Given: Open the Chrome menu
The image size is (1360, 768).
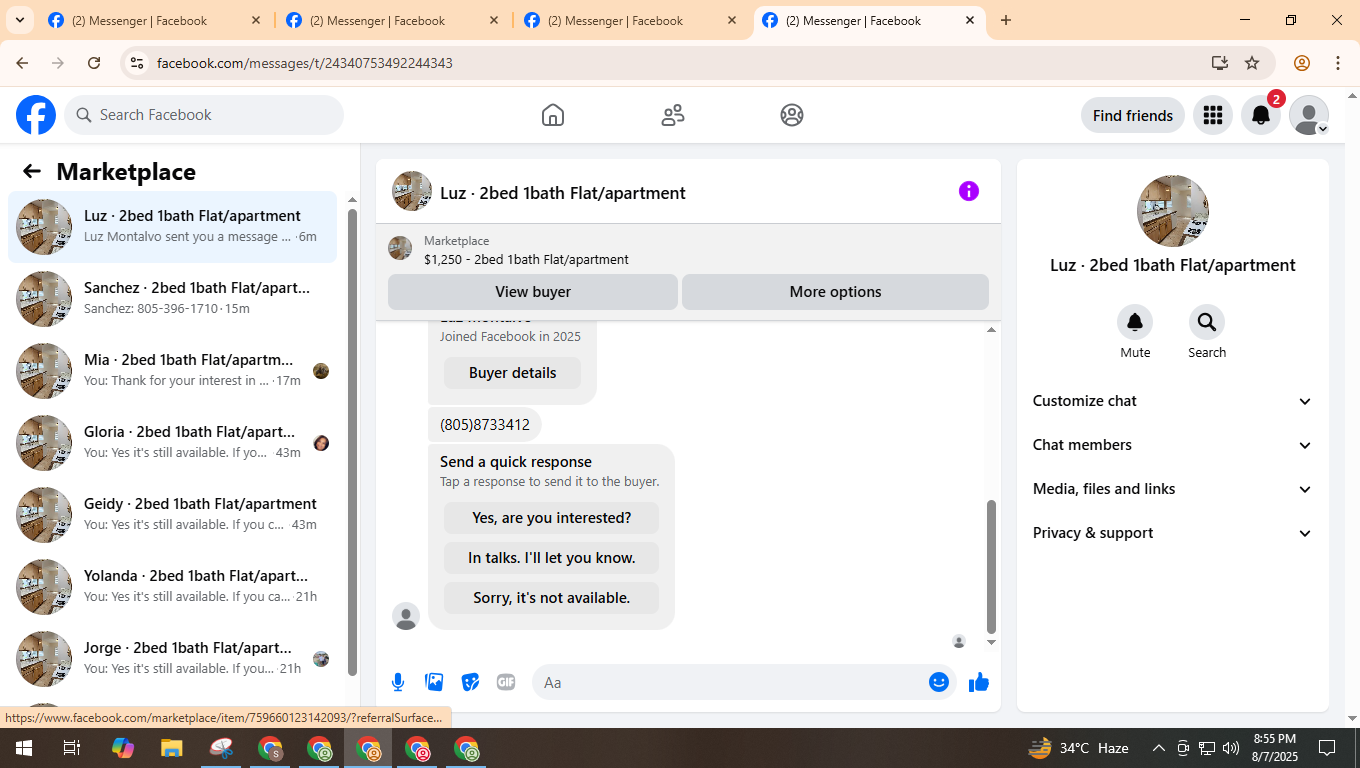Looking at the screenshot, I should coord(1338,63).
